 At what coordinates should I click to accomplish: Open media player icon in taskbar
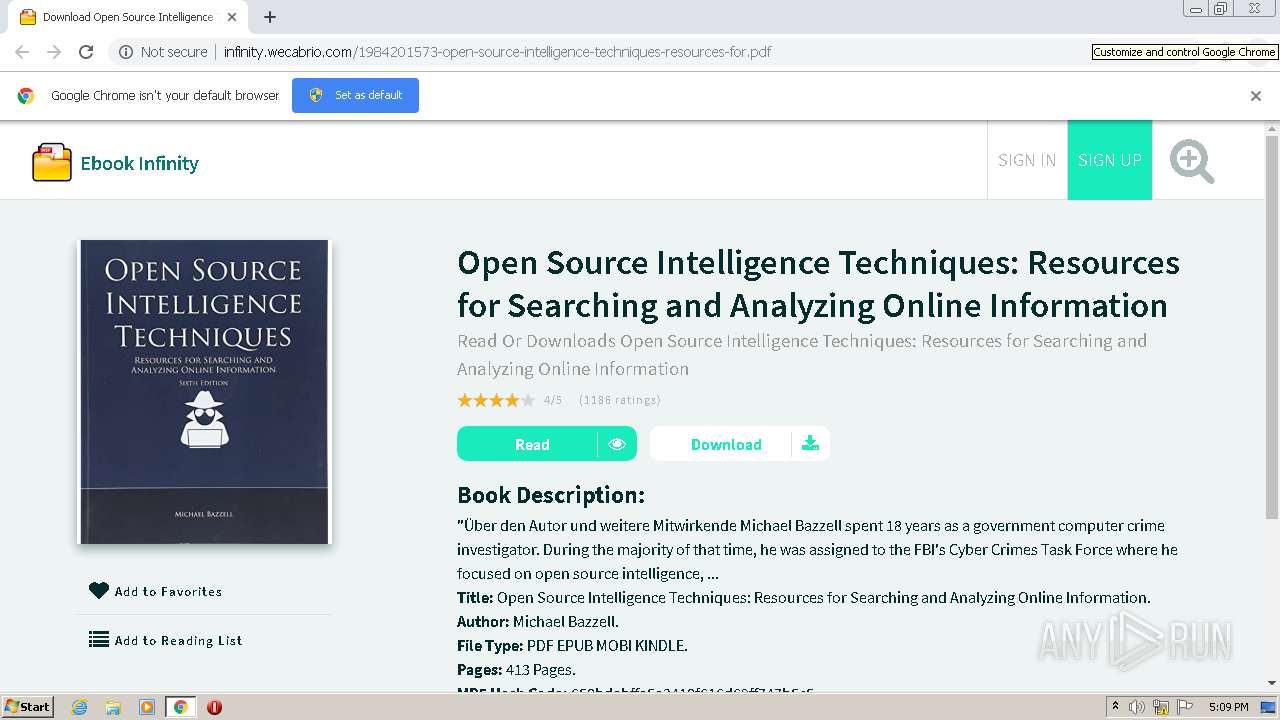[x=147, y=707]
